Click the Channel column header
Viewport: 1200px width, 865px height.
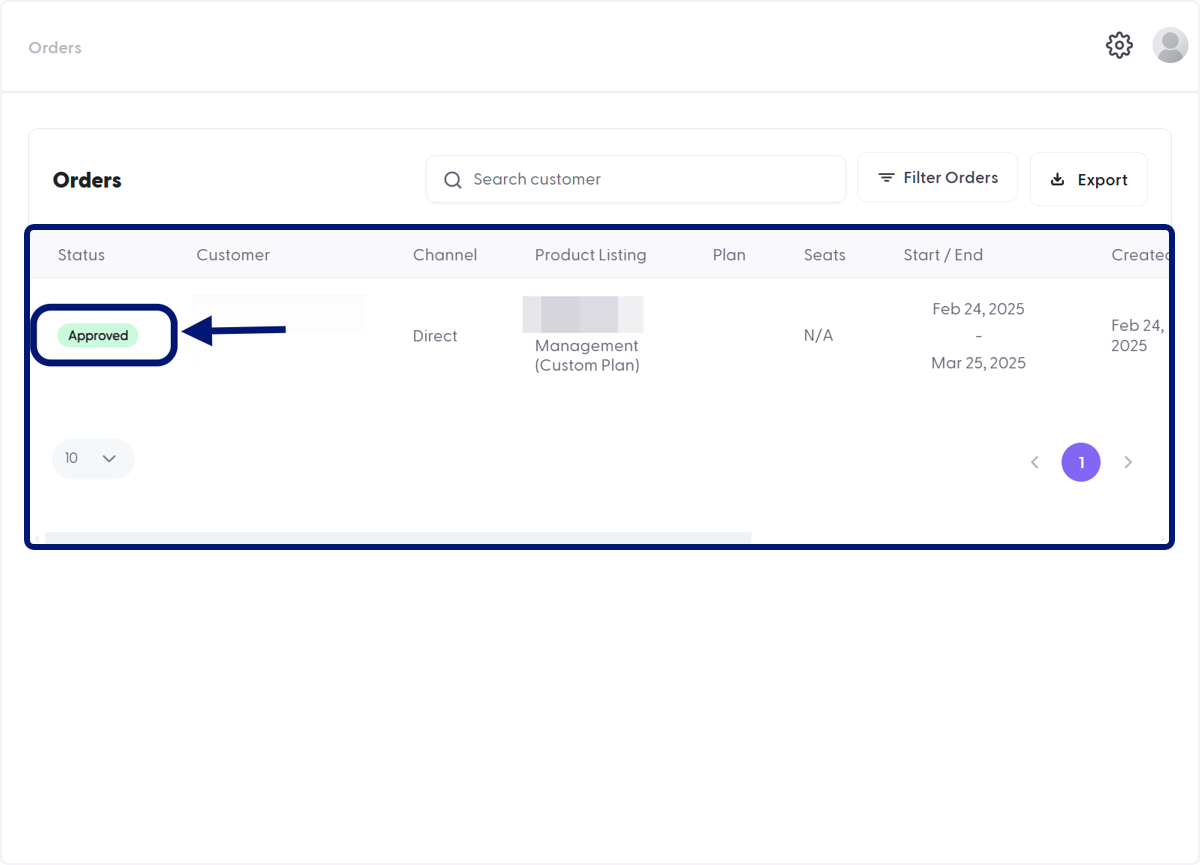tap(445, 255)
